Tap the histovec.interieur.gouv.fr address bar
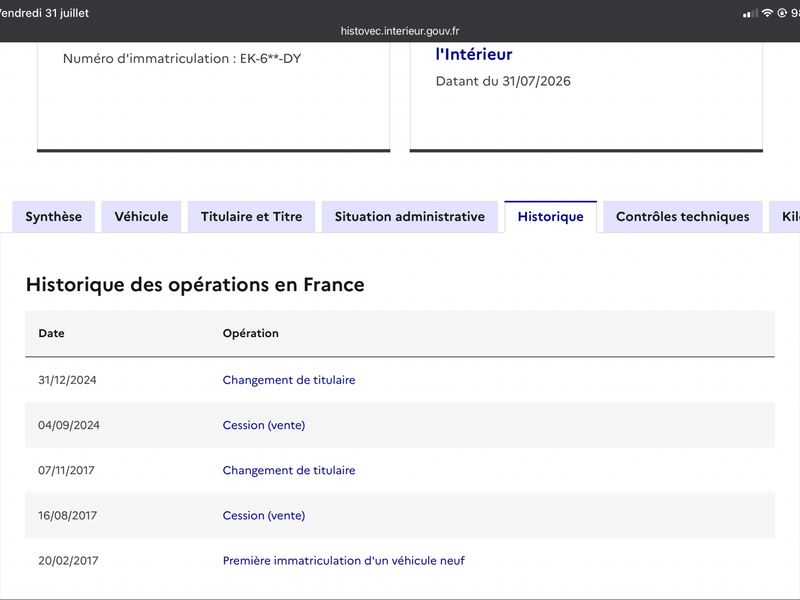The height and width of the screenshot is (600, 800). tap(400, 31)
